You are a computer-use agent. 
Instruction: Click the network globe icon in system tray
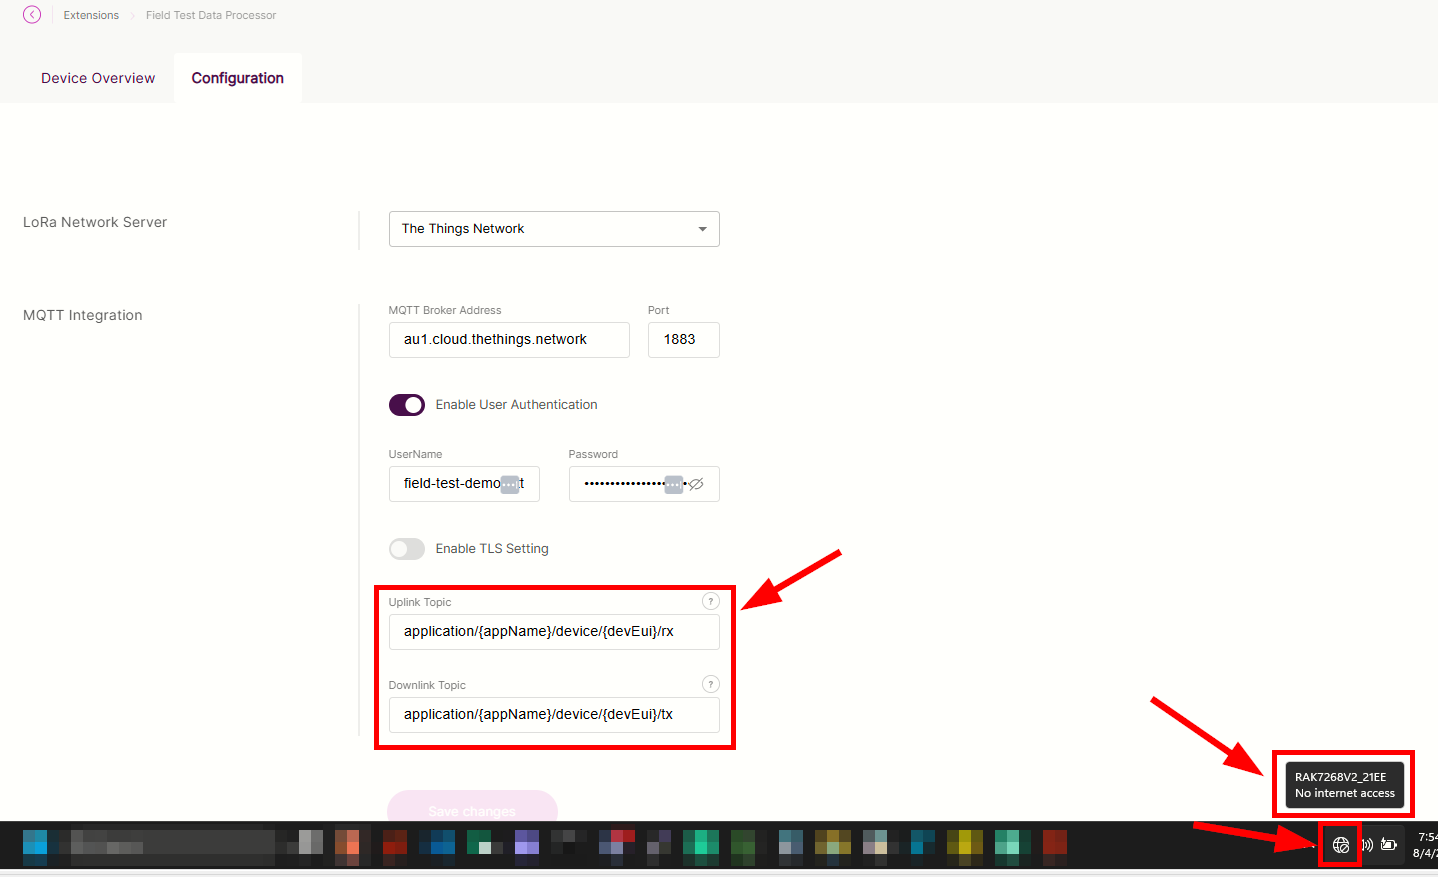[1340, 845]
